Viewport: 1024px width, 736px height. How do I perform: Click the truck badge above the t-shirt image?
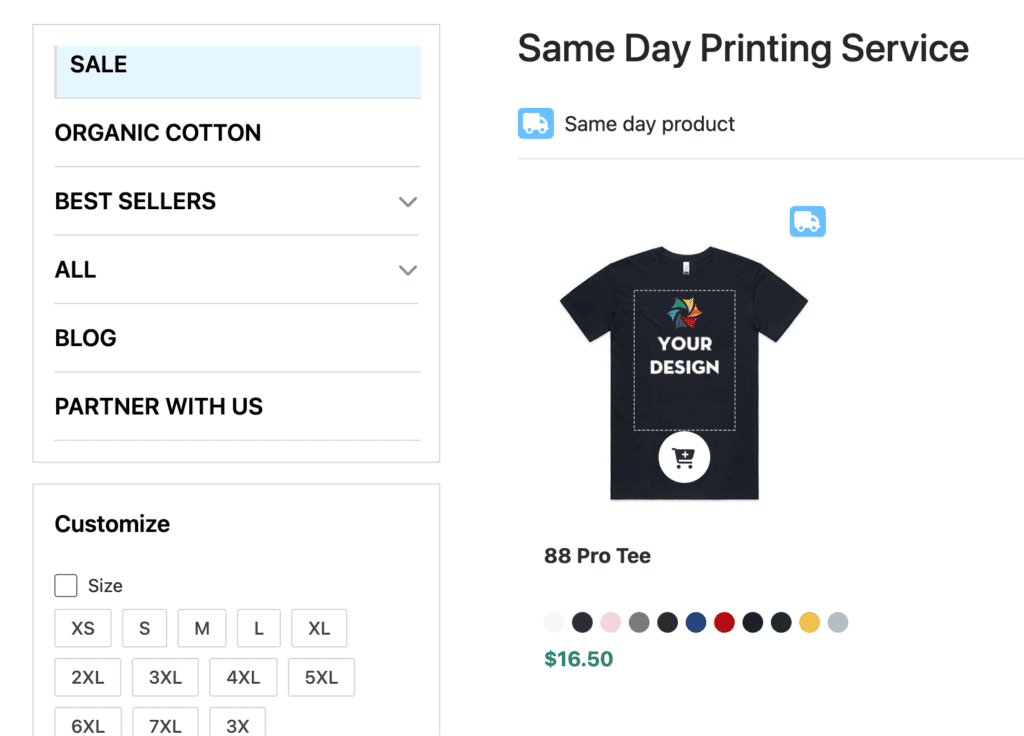point(808,221)
